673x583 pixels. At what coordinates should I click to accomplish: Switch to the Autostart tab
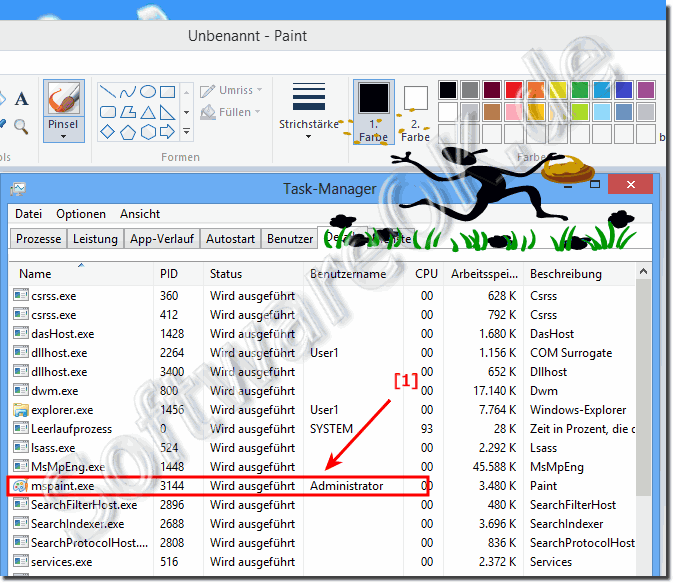pyautogui.click(x=230, y=239)
